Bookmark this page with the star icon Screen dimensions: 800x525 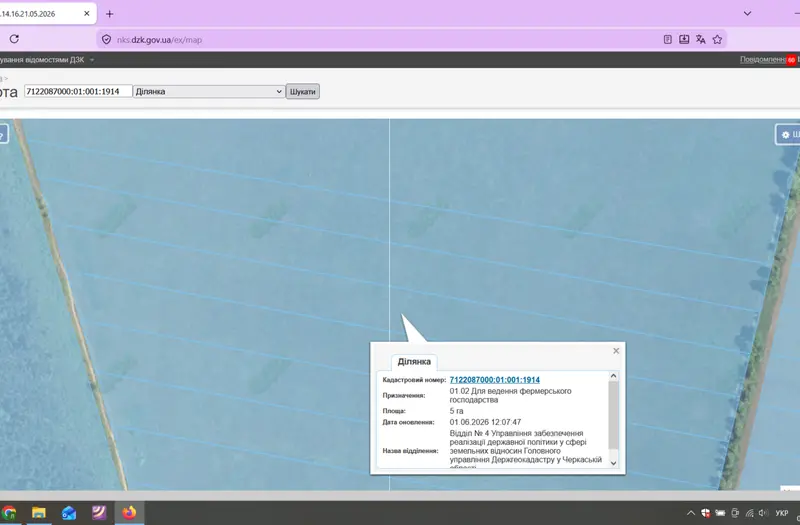point(717,39)
